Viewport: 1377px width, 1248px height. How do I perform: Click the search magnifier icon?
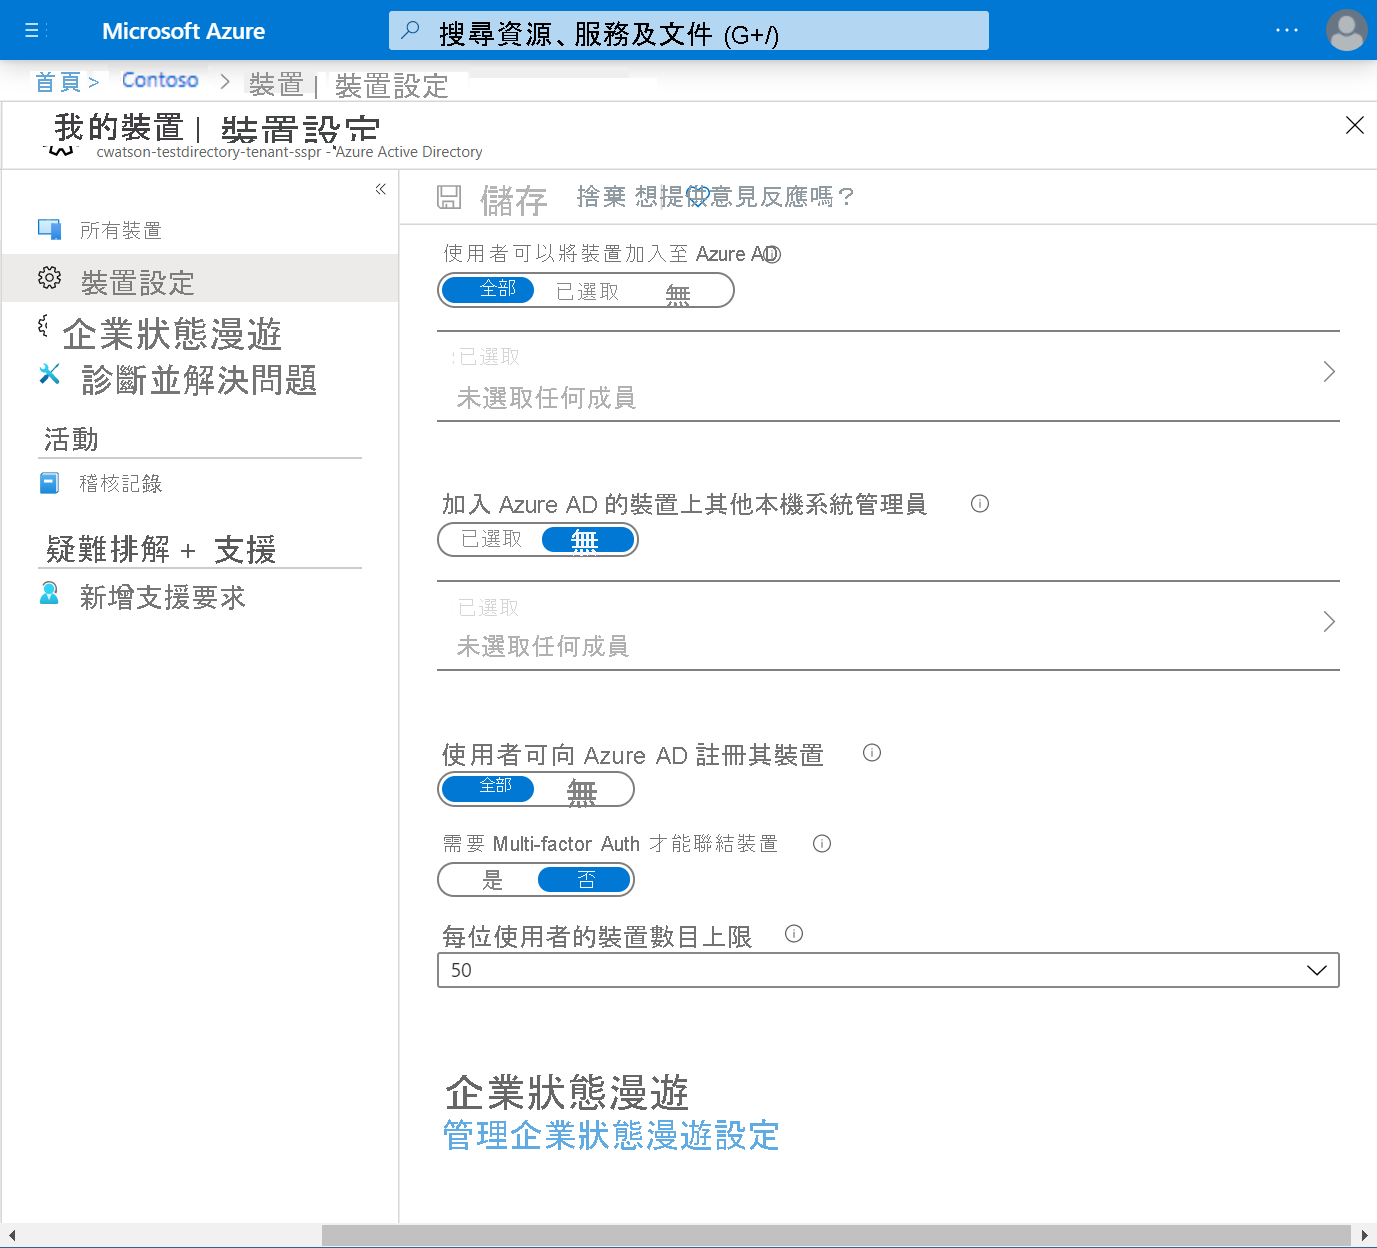410,31
